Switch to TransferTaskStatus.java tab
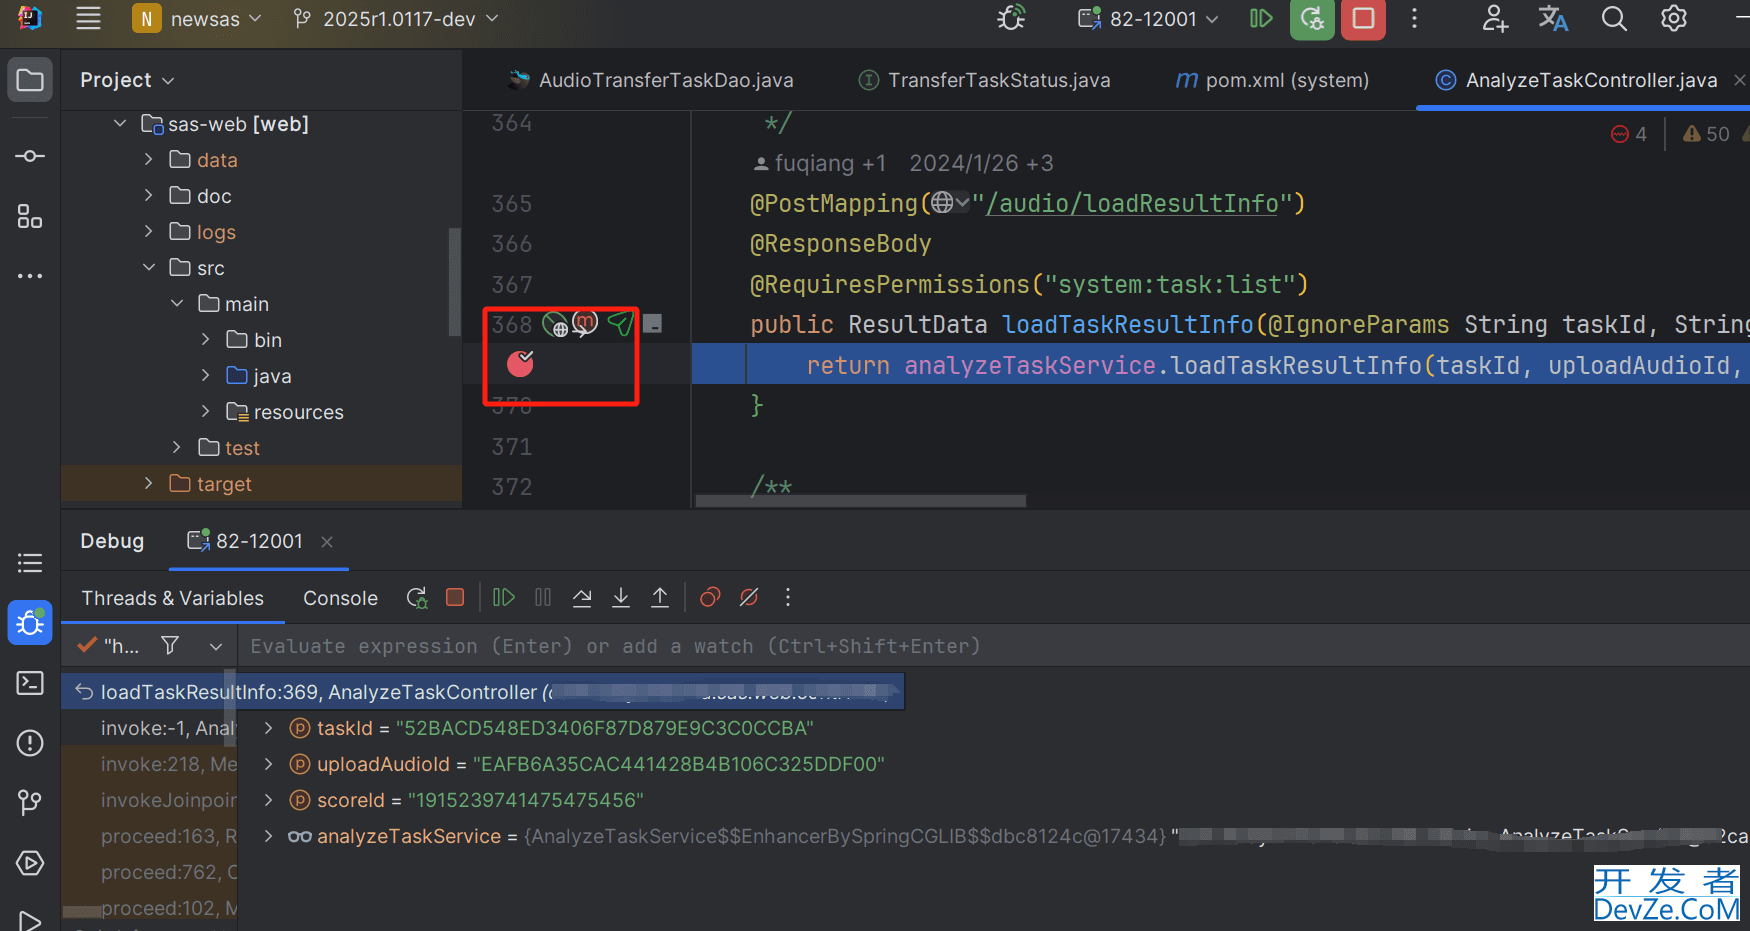Screen dimensions: 1750x931 coord(985,80)
